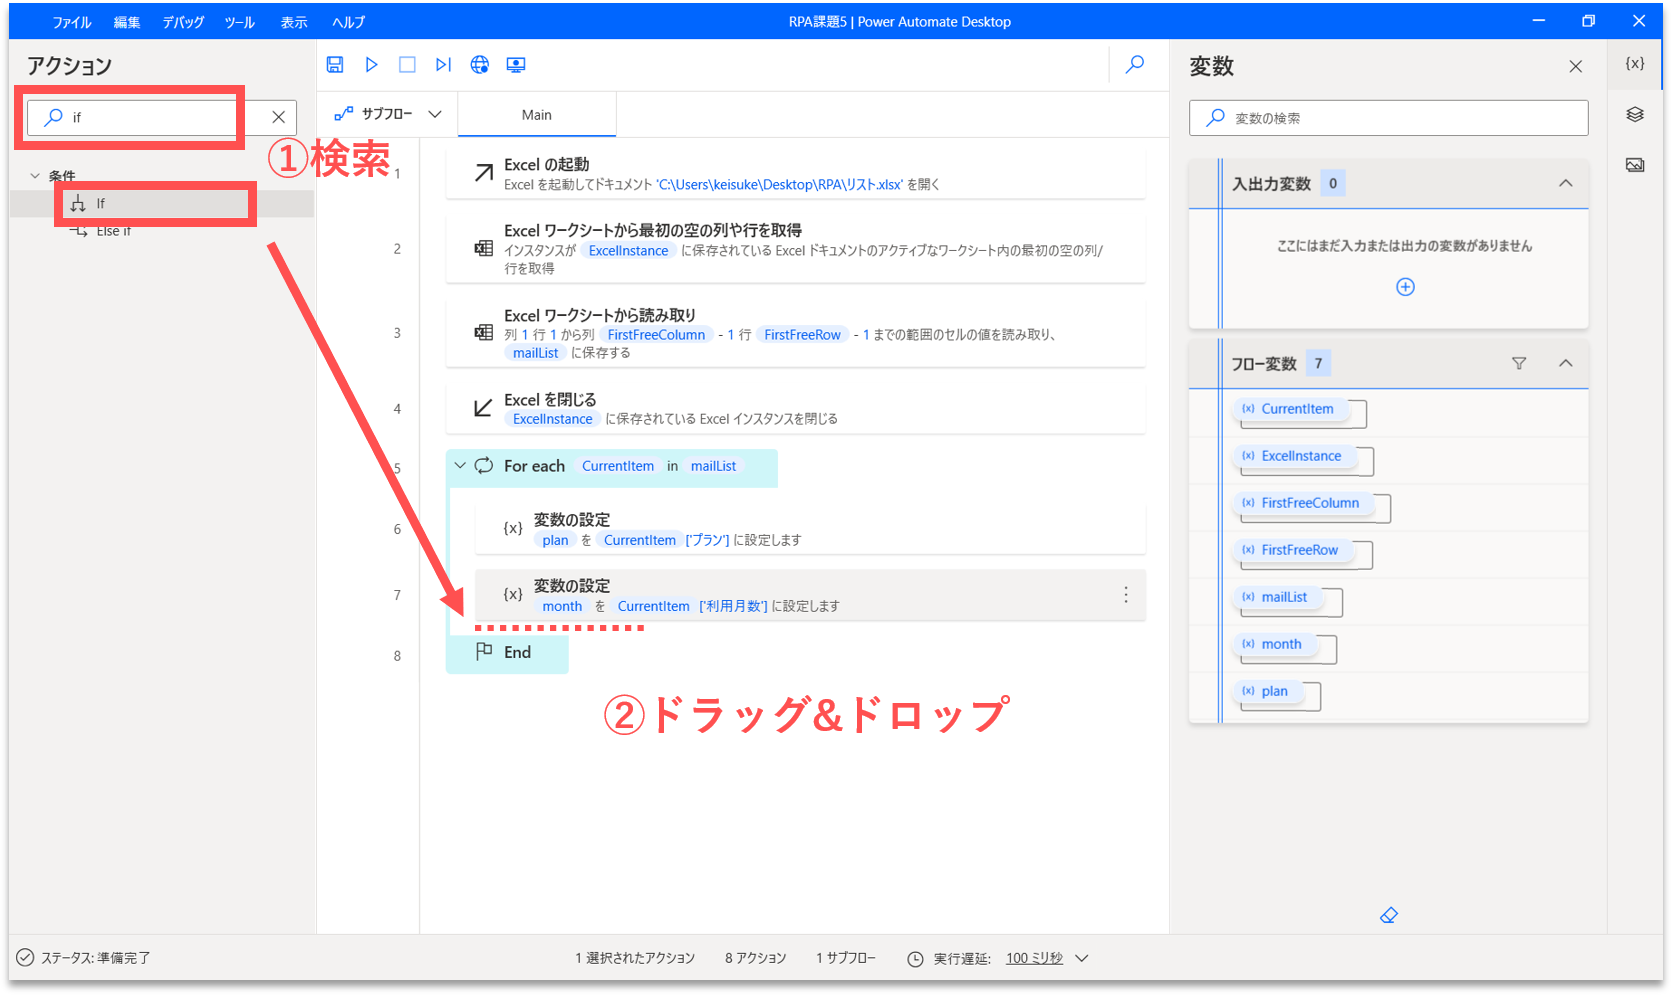1672x995 pixels.
Task: Open the ファイル menu
Action: coord(72,22)
